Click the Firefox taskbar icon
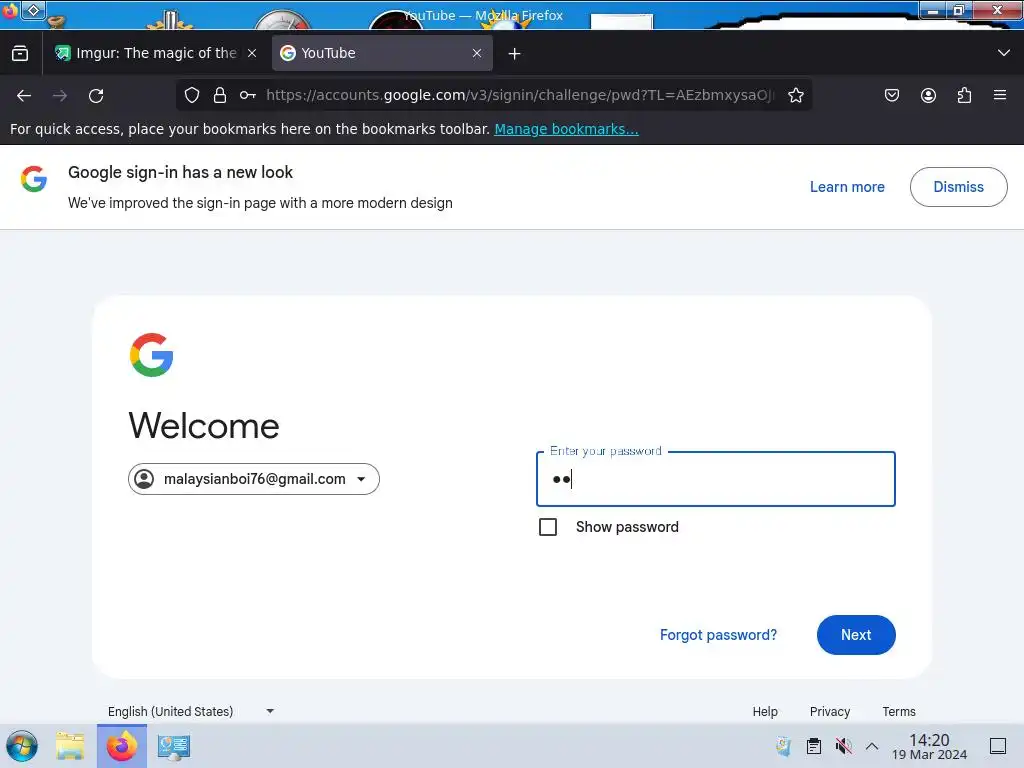 pos(122,746)
